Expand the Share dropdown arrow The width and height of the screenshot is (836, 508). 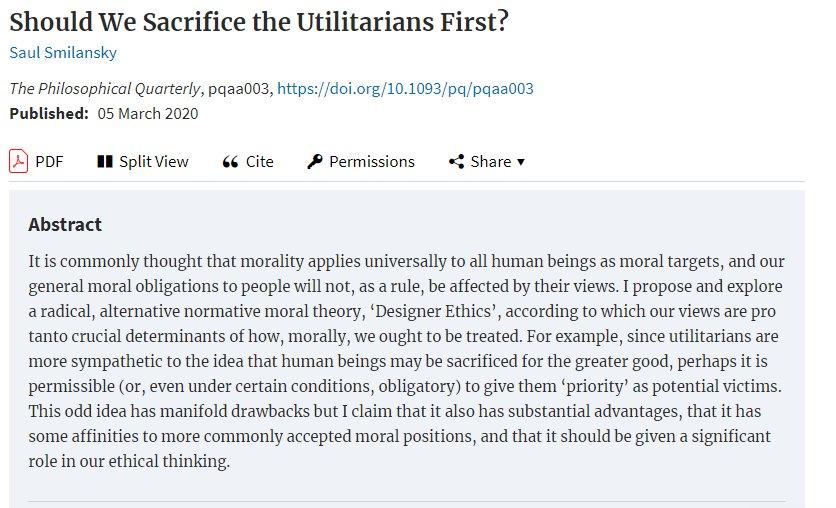pos(521,162)
